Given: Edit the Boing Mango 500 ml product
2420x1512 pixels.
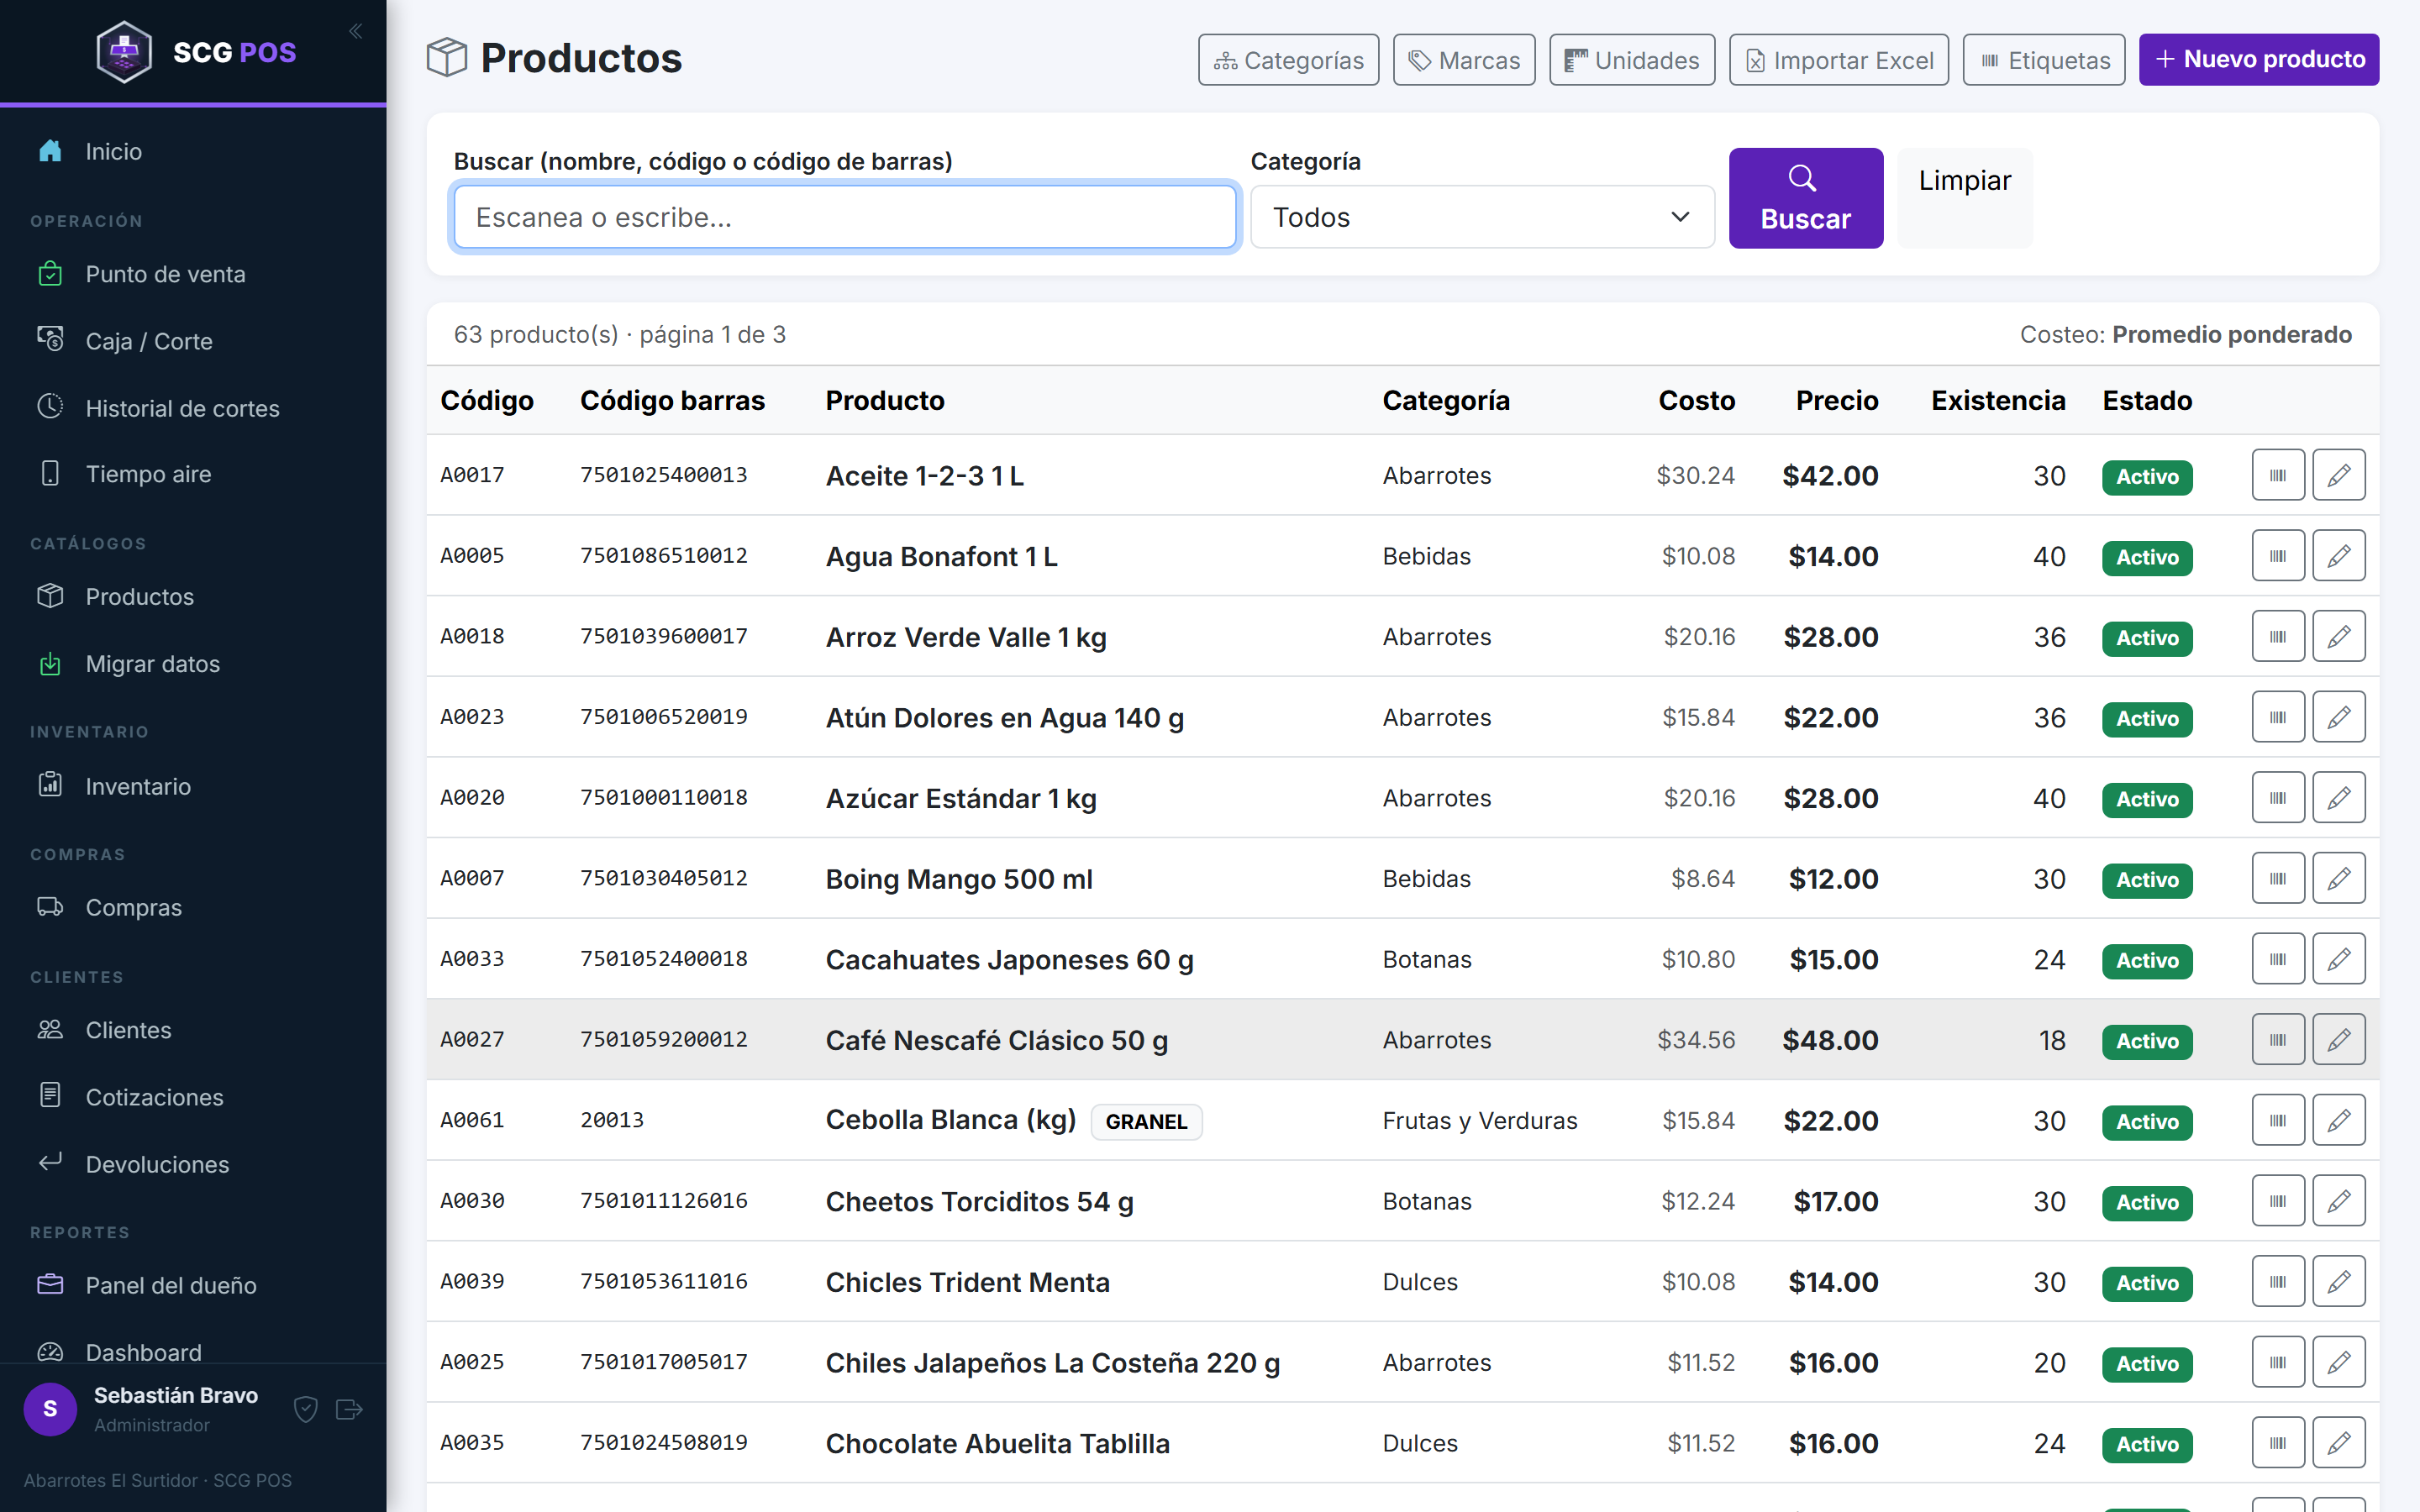Looking at the screenshot, I should [2338, 878].
